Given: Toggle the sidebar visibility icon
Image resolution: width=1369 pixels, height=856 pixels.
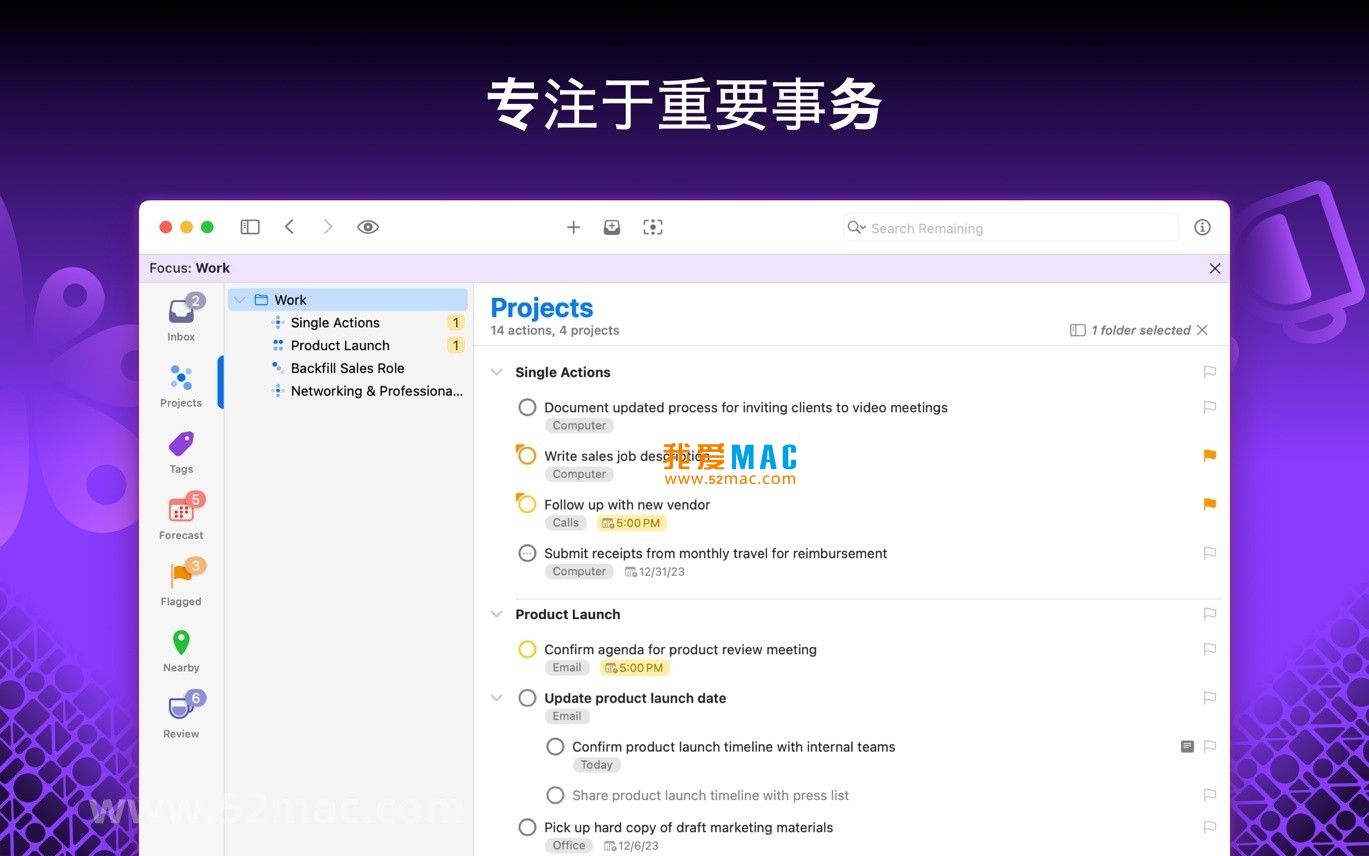Looking at the screenshot, I should 250,227.
